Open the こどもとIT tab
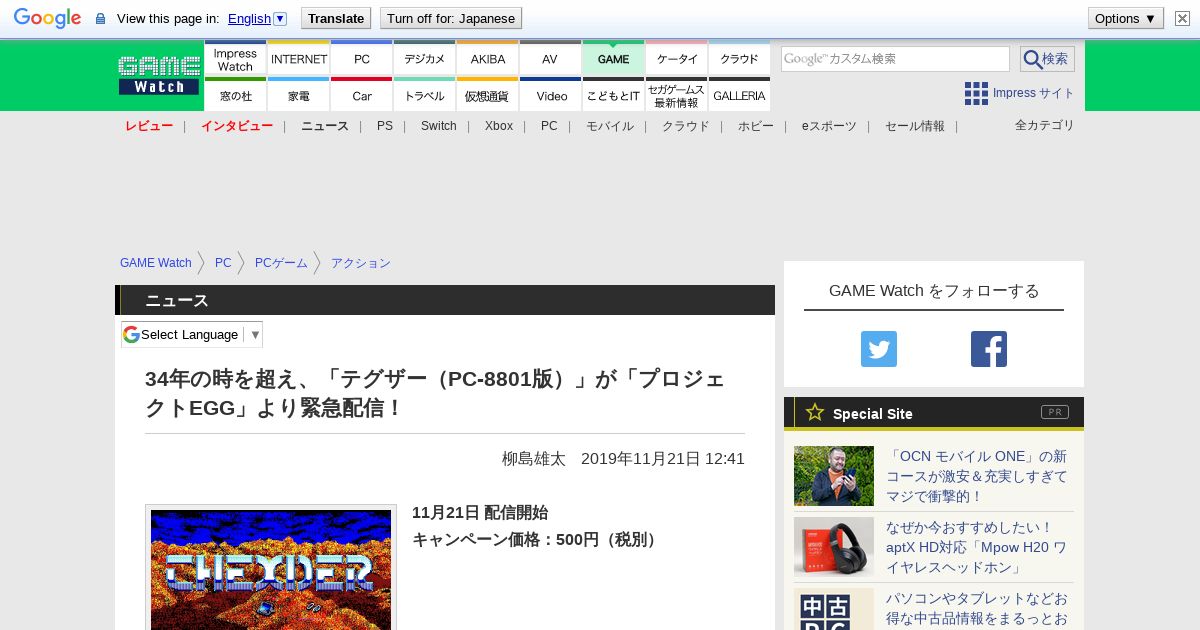The width and height of the screenshot is (1200, 630). pyautogui.click(x=613, y=95)
